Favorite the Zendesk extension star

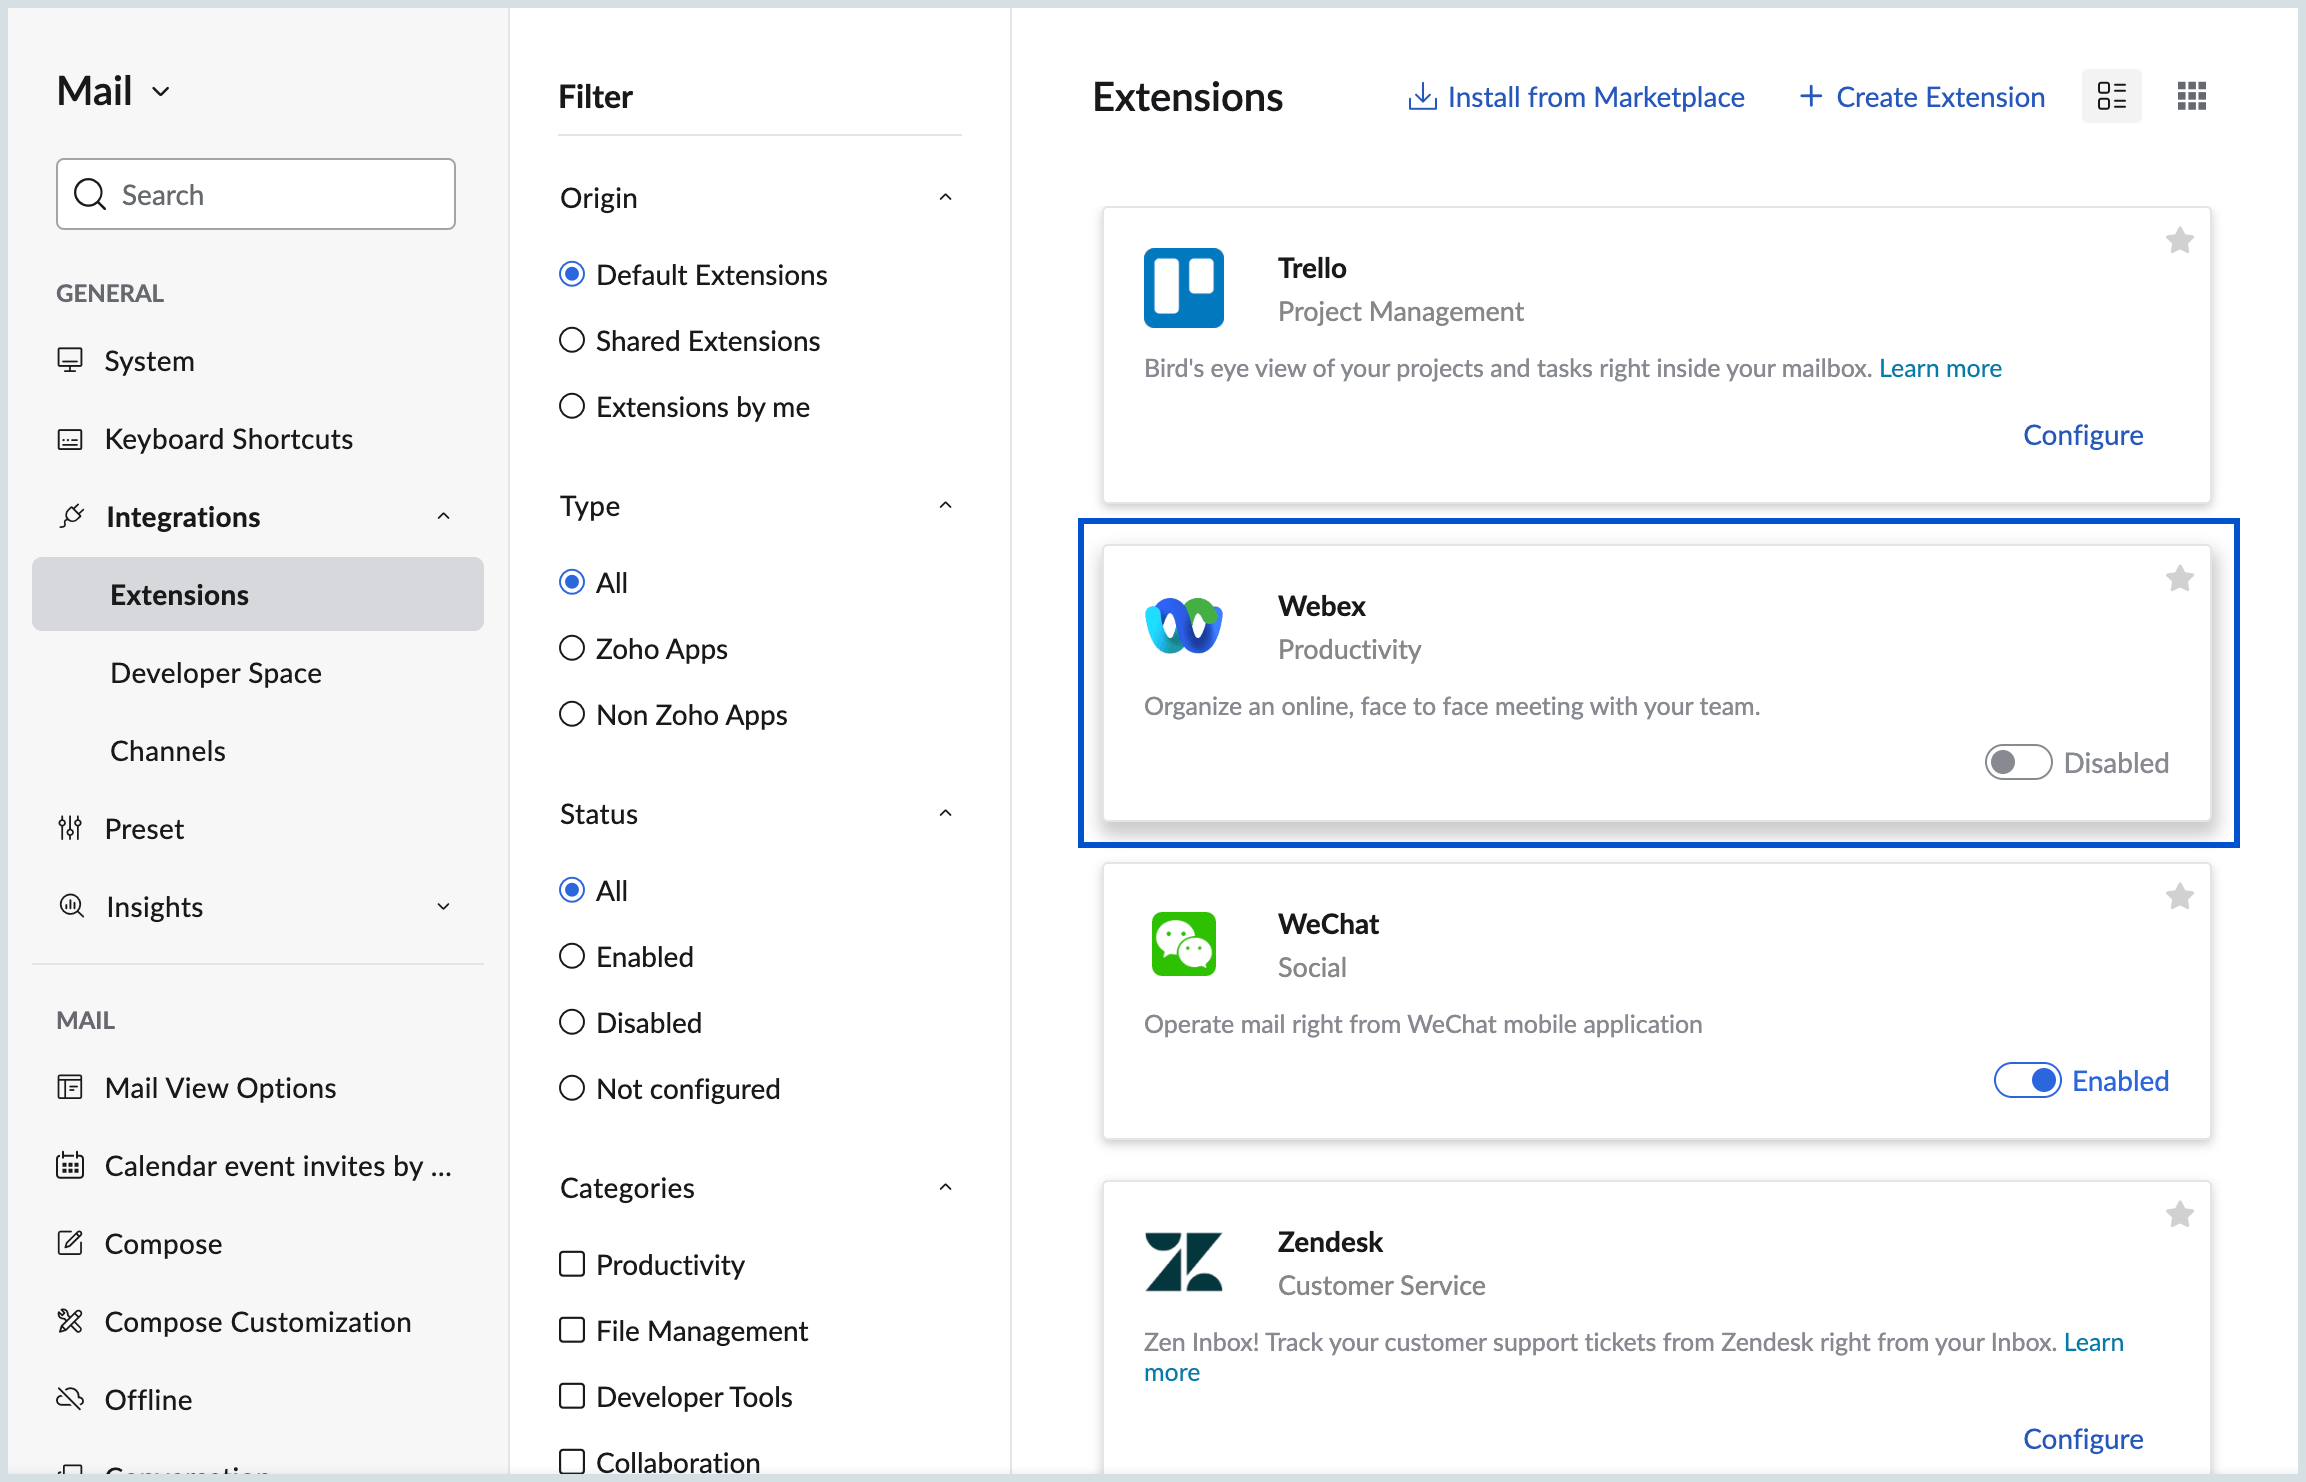[x=2179, y=1215]
